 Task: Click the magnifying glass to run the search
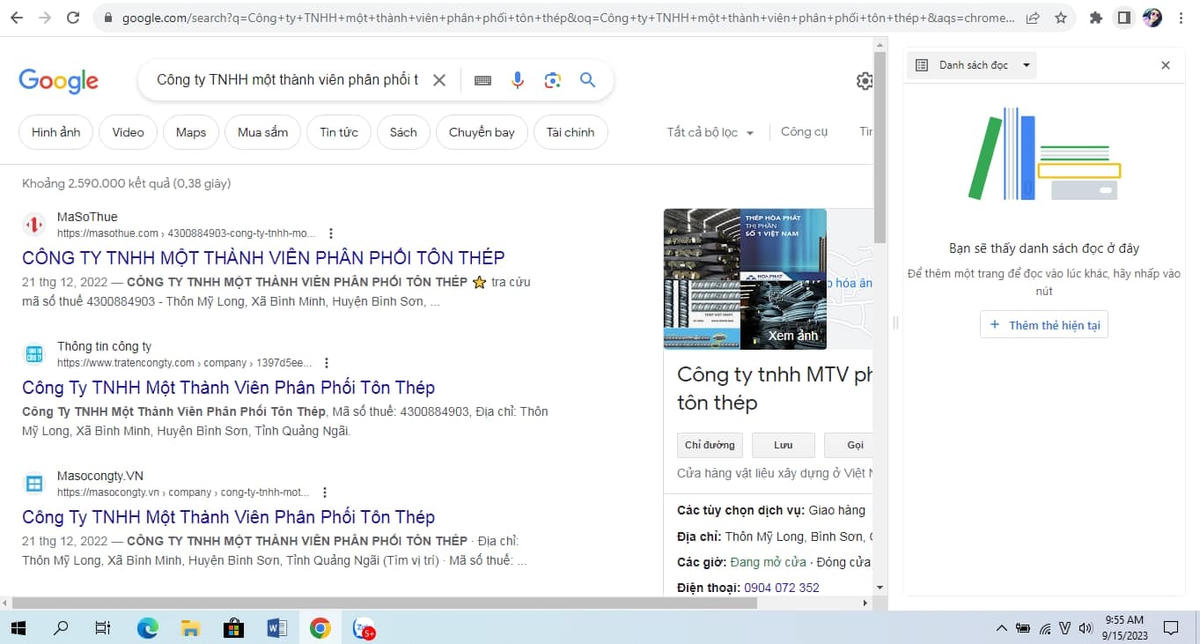pyautogui.click(x=588, y=80)
